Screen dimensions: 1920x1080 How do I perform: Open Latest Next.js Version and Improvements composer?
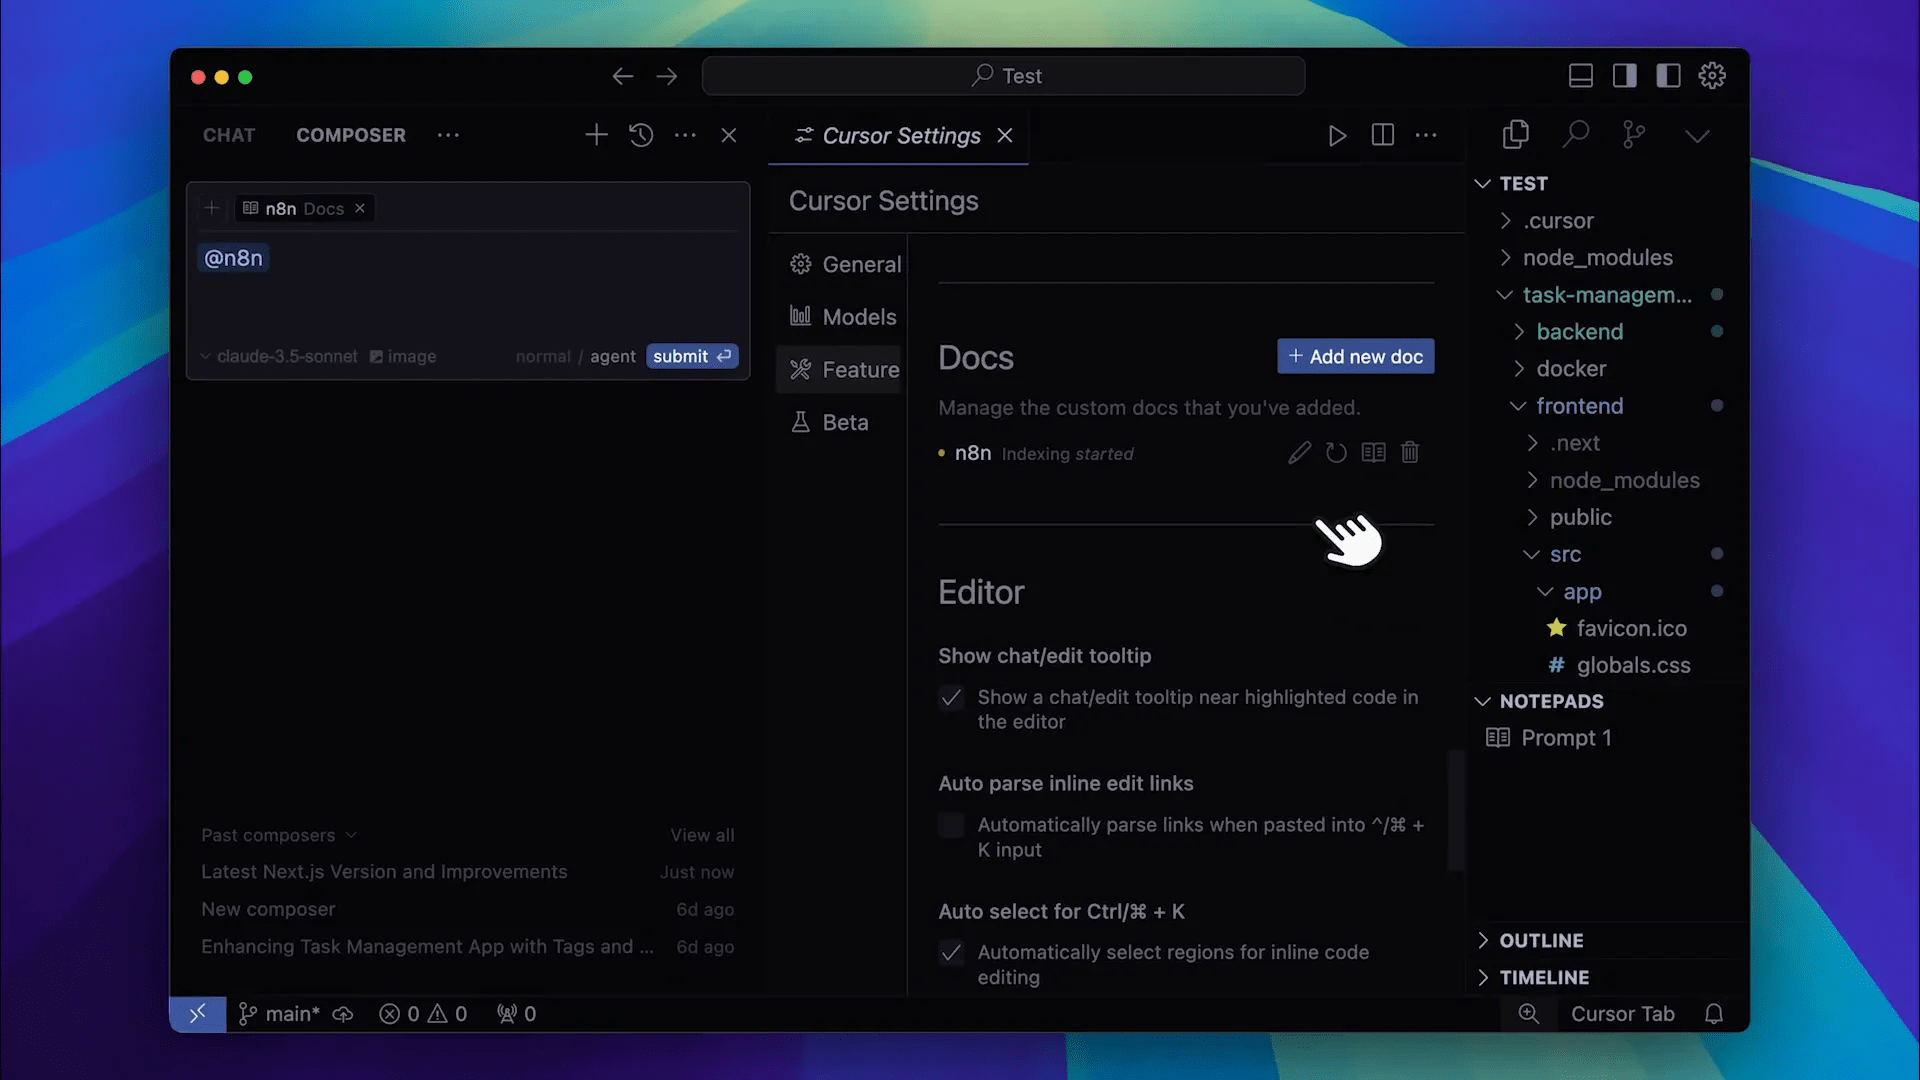(468, 872)
